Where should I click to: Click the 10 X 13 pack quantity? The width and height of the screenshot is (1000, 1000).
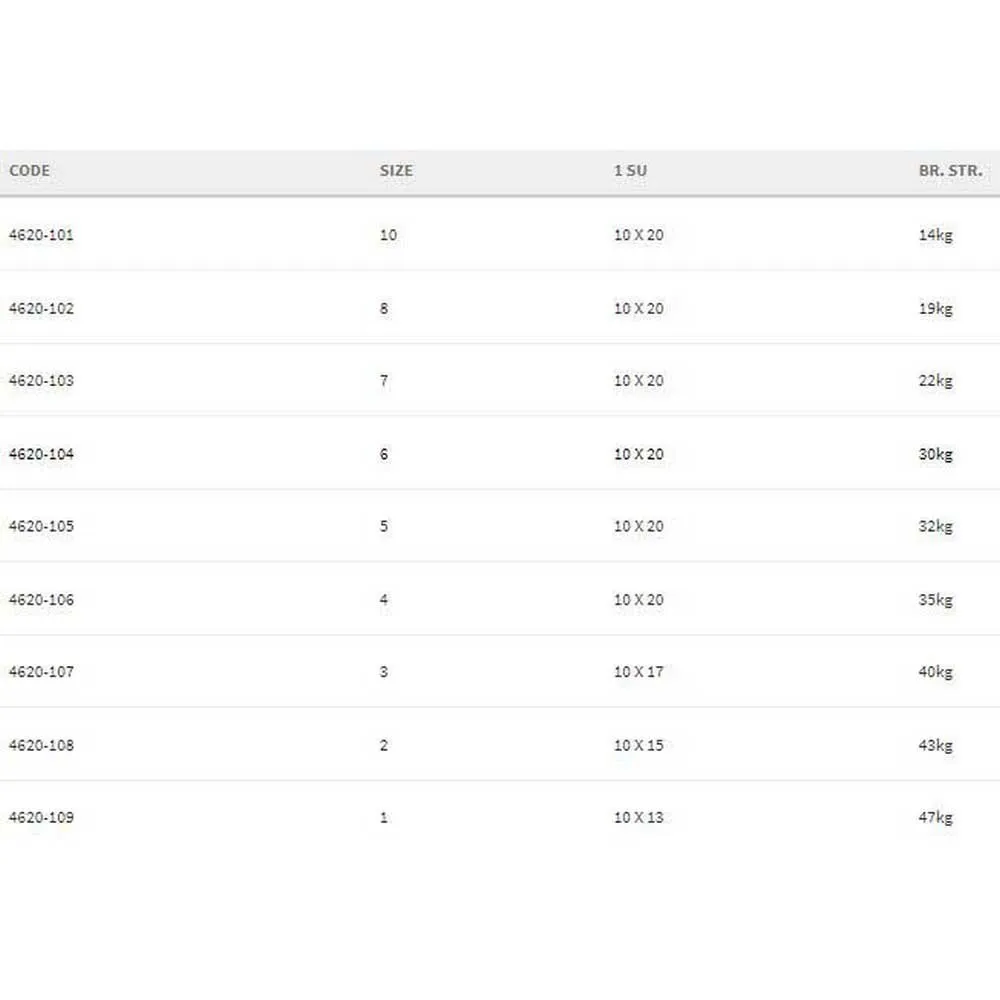coord(638,818)
